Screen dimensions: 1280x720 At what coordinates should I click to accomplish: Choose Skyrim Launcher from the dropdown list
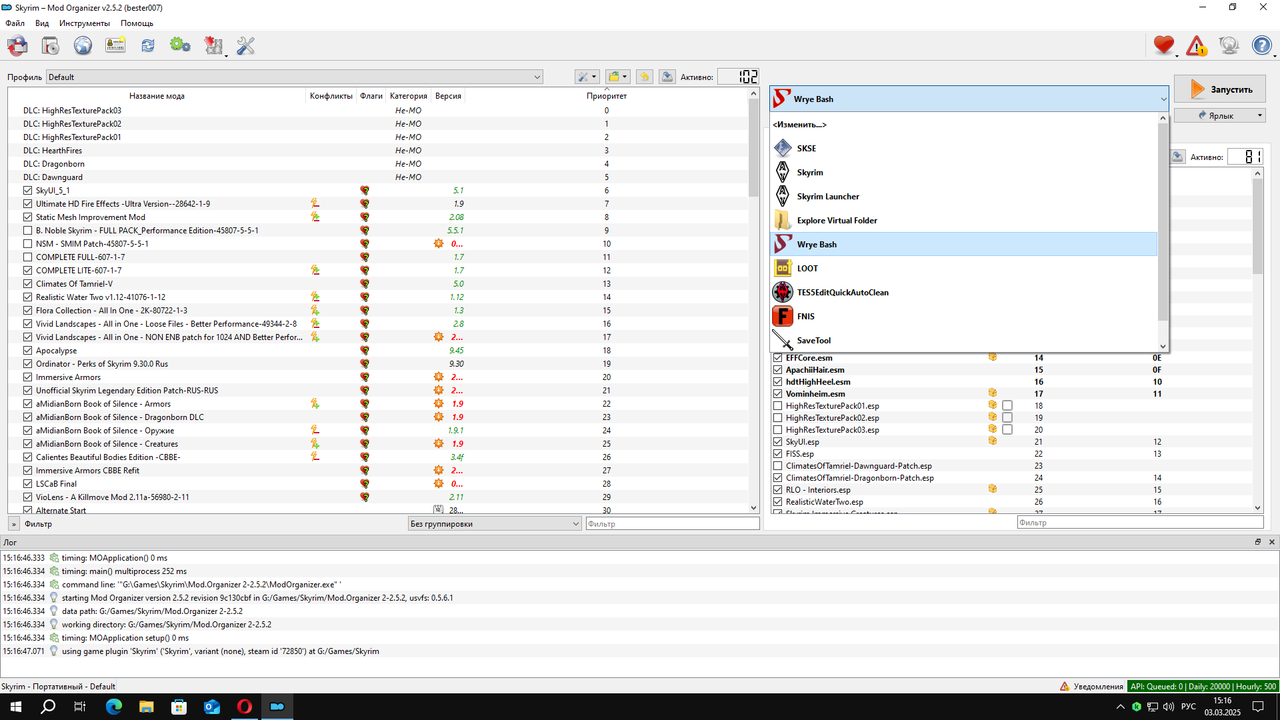964,196
